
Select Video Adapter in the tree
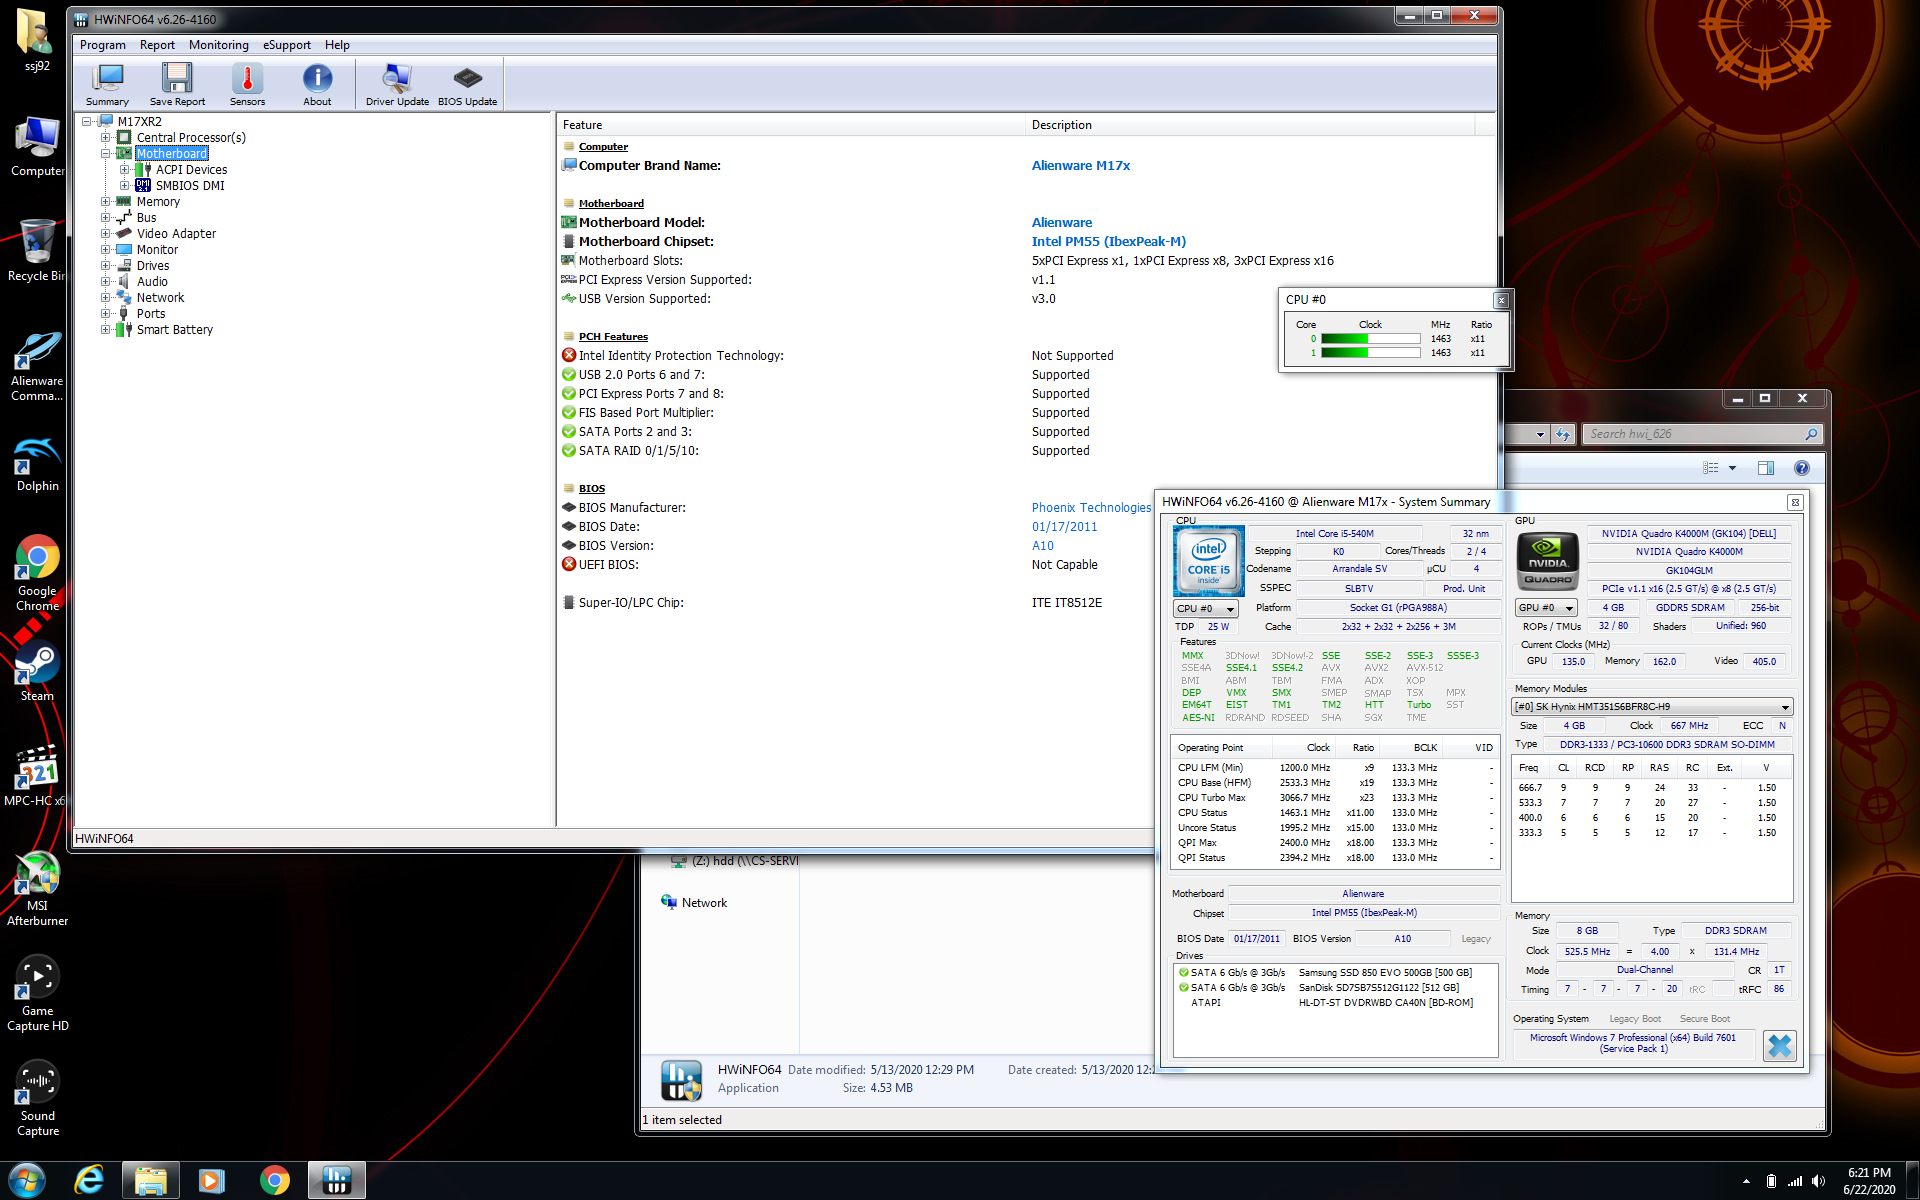tap(176, 234)
